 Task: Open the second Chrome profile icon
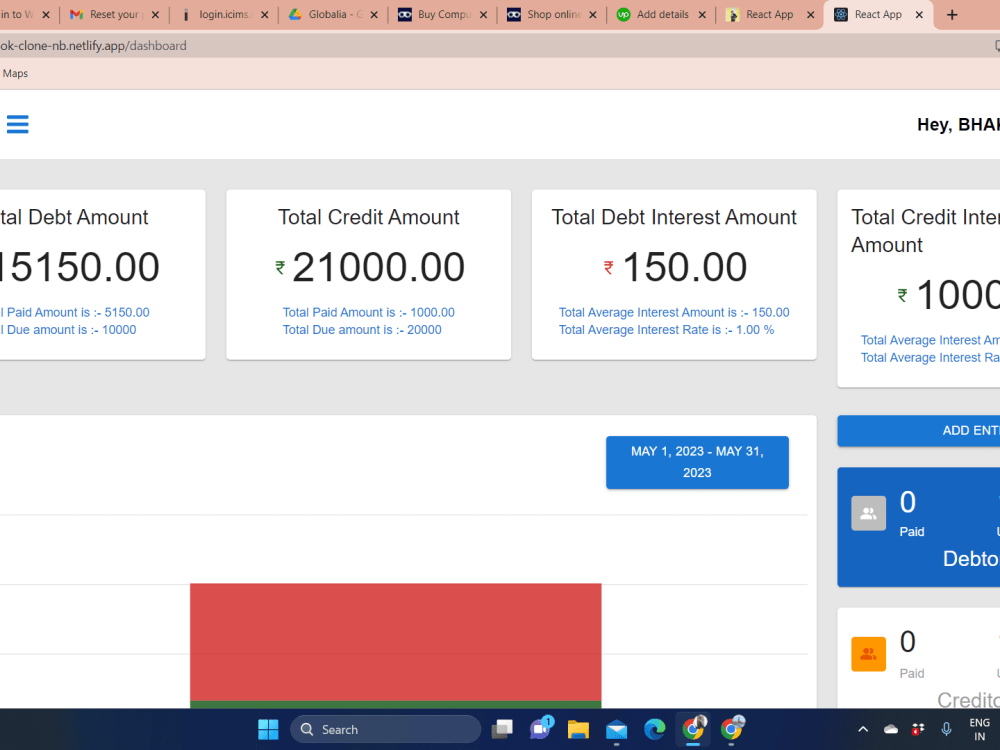tap(732, 729)
